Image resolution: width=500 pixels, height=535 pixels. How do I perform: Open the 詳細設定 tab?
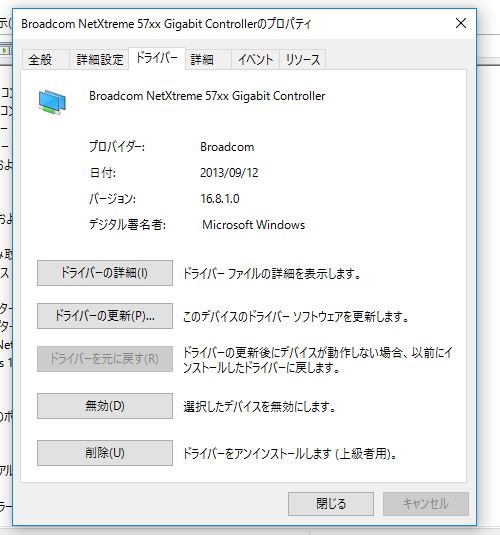coord(99,60)
